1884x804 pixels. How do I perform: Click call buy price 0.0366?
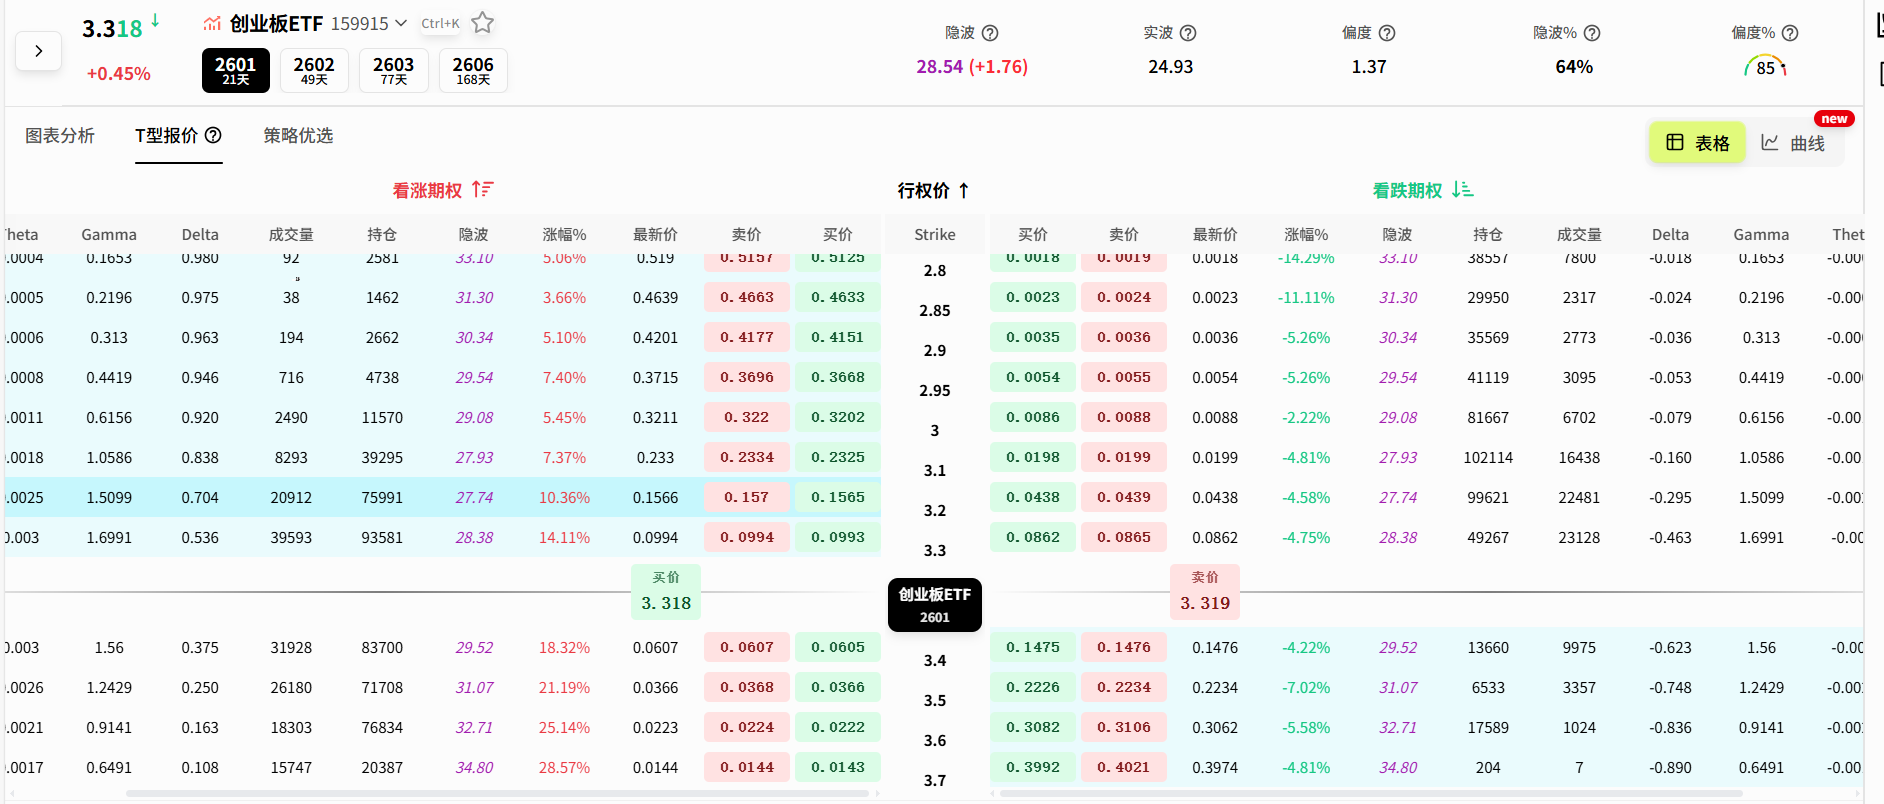pos(838,687)
